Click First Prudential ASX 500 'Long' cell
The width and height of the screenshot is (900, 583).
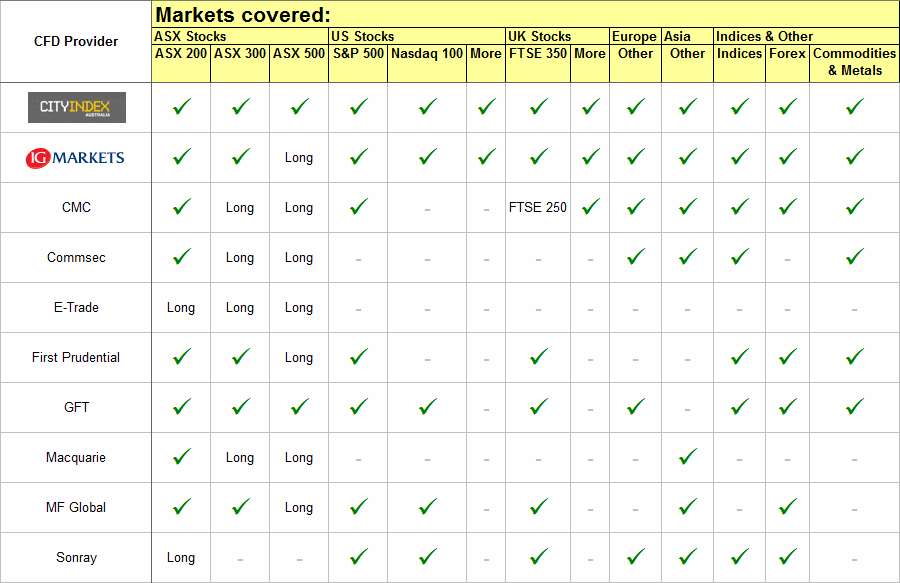click(299, 357)
